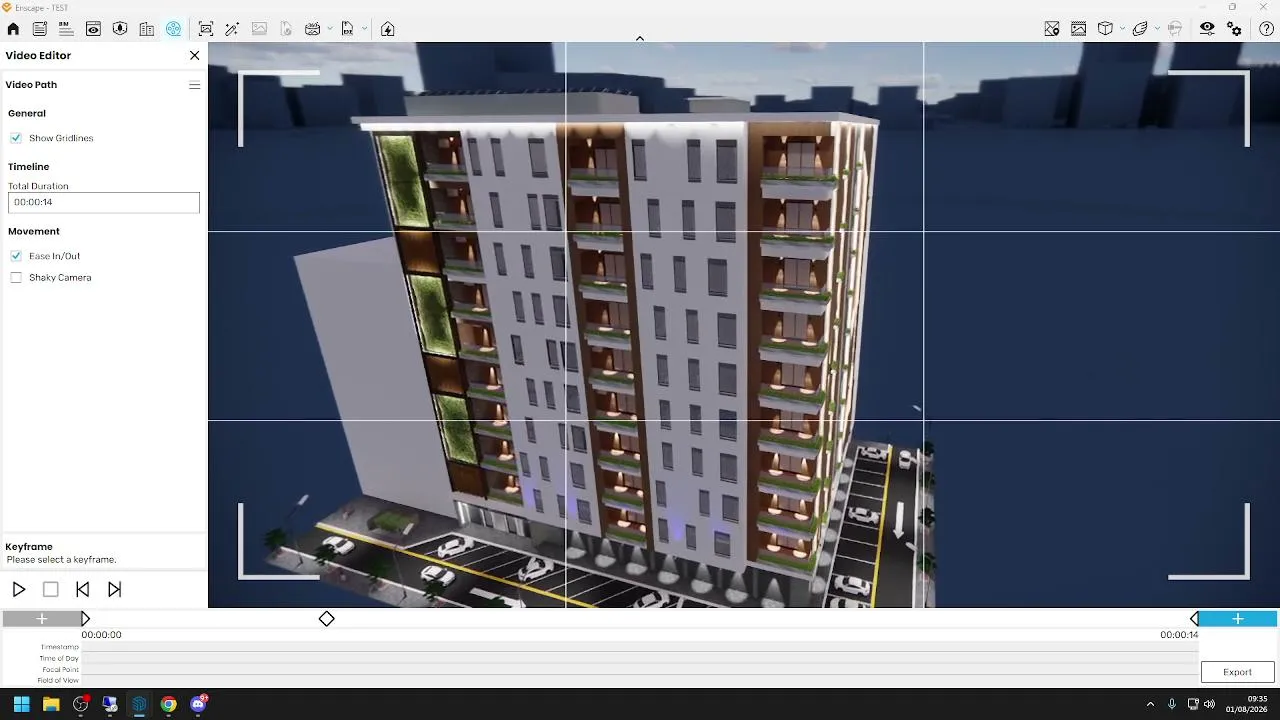Show hidden system tray icons
This screenshot has height=720, width=1280.
[x=1150, y=704]
